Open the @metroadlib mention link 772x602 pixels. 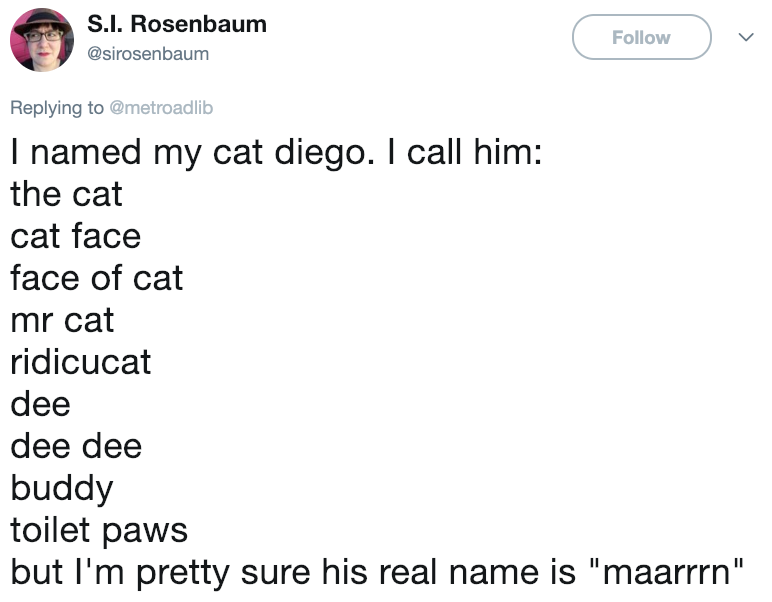click(161, 107)
